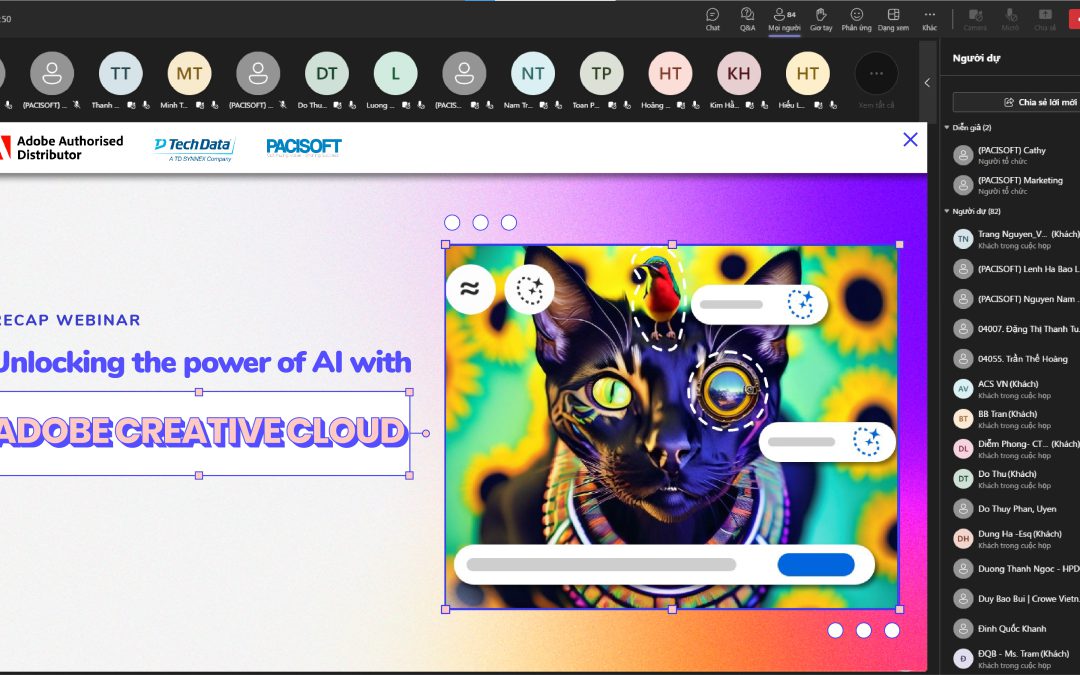
Task: Select the HT avatar for Hoàng
Action: pos(670,73)
